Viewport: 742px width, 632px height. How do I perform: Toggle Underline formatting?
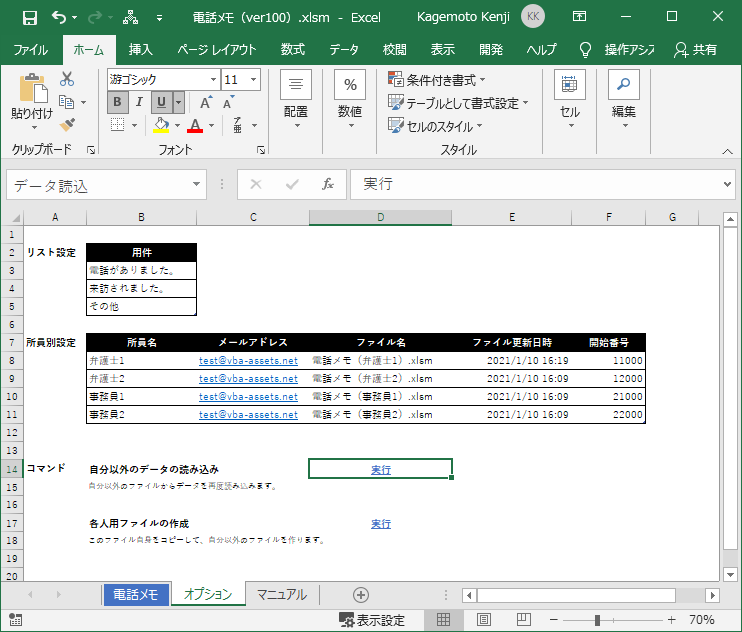[x=161, y=102]
